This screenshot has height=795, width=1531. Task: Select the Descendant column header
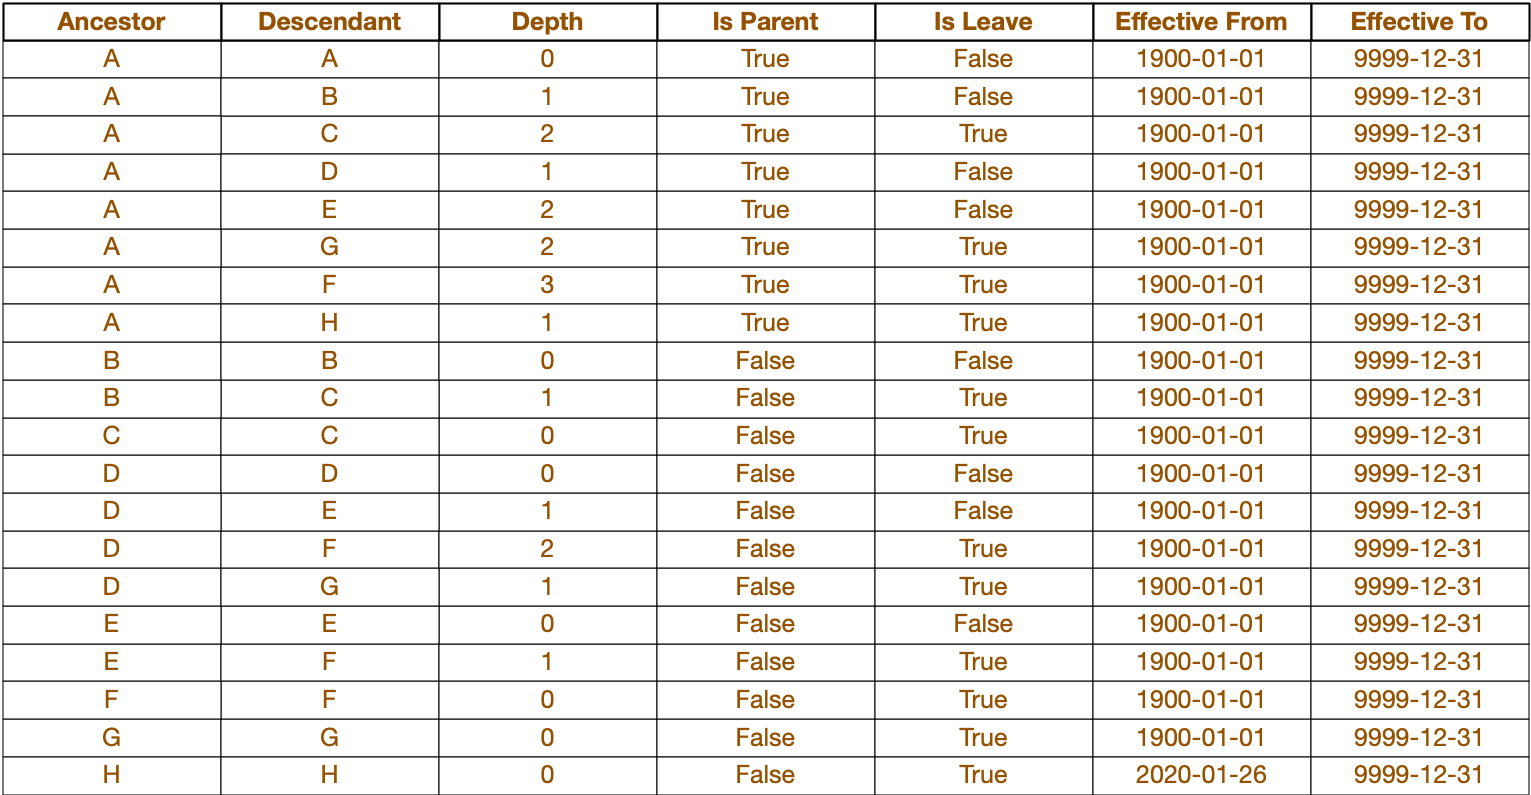pyautogui.click(x=329, y=22)
